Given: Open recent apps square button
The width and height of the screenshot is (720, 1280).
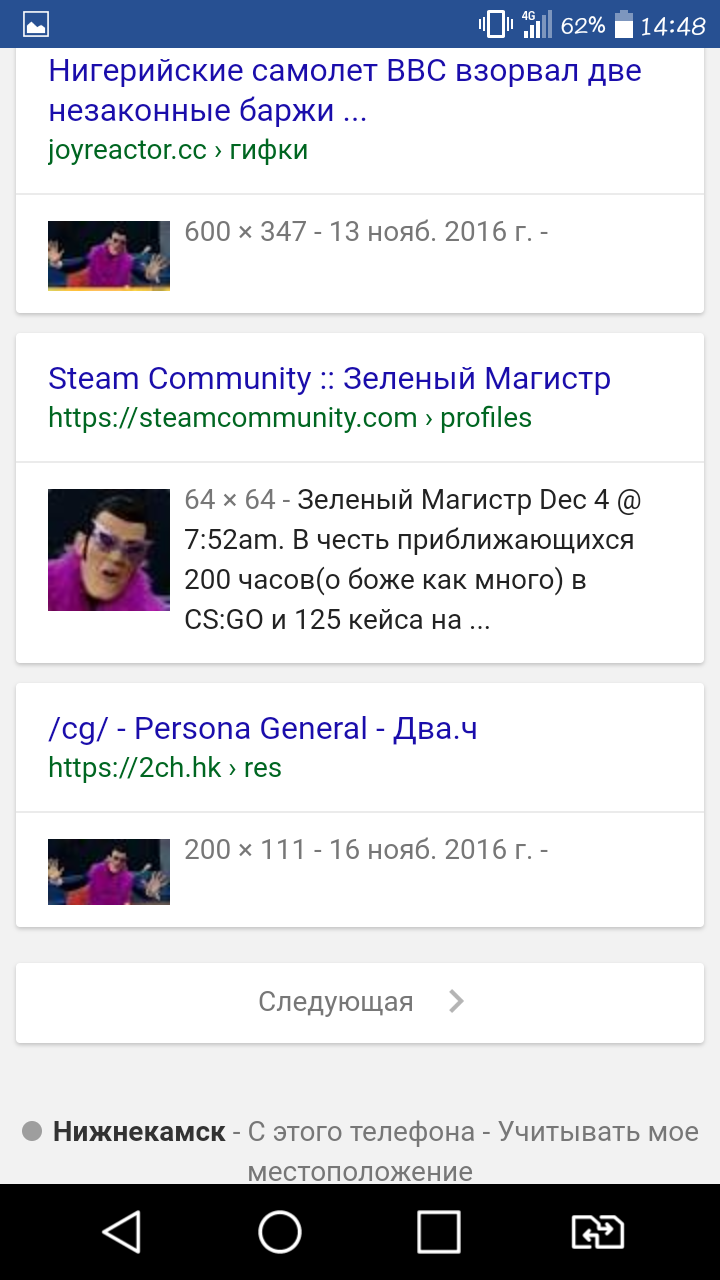Looking at the screenshot, I should click(438, 1232).
